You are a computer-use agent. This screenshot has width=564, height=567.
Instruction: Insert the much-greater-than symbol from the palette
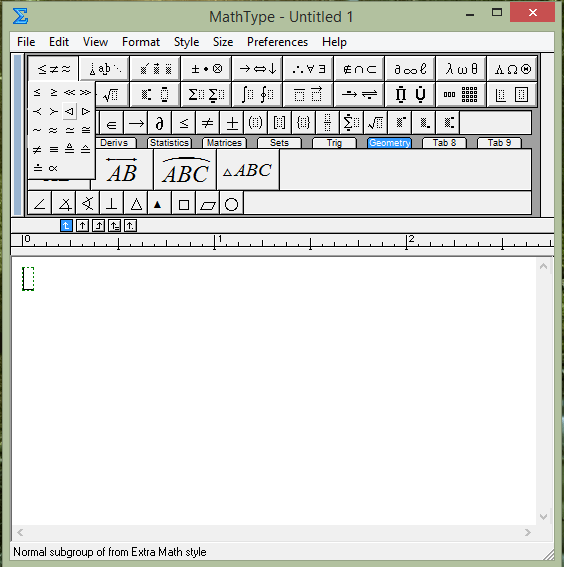click(86, 93)
